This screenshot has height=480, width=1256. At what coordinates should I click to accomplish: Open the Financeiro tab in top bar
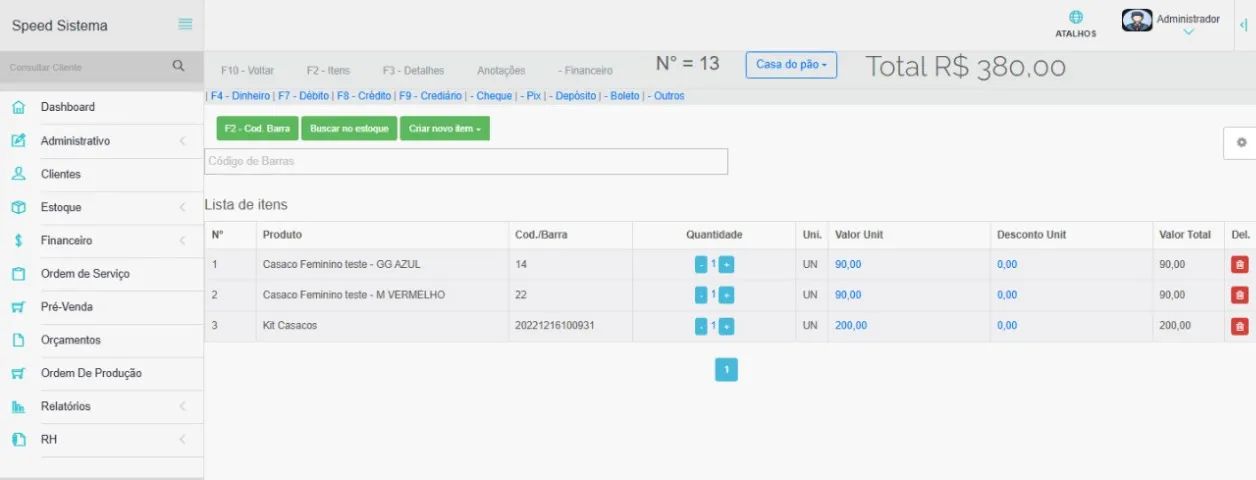585,71
